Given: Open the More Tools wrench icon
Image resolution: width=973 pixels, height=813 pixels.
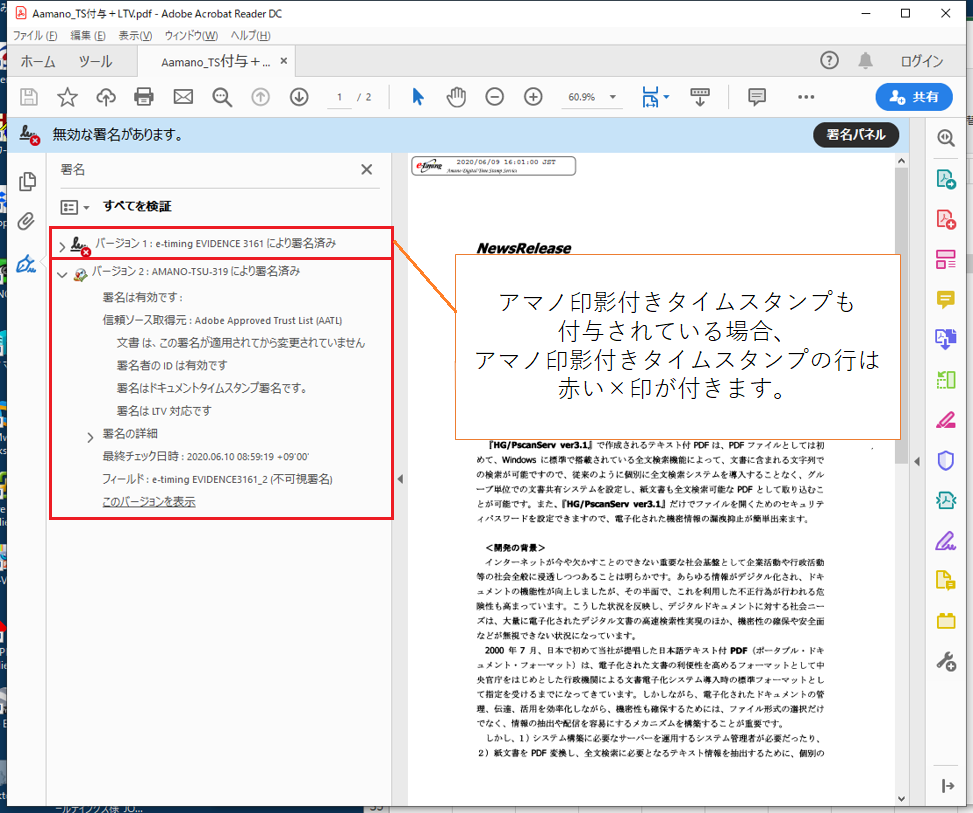Looking at the screenshot, I should coord(946,661).
